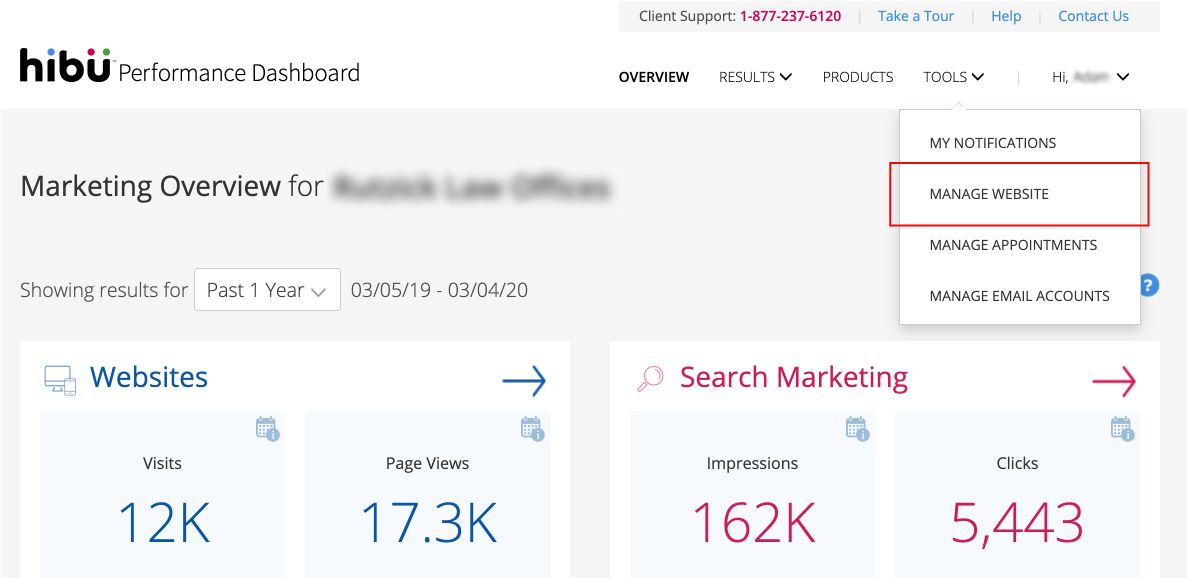The width and height of the screenshot is (1187, 578).
Task: Expand the Results menu
Action: pos(755,77)
